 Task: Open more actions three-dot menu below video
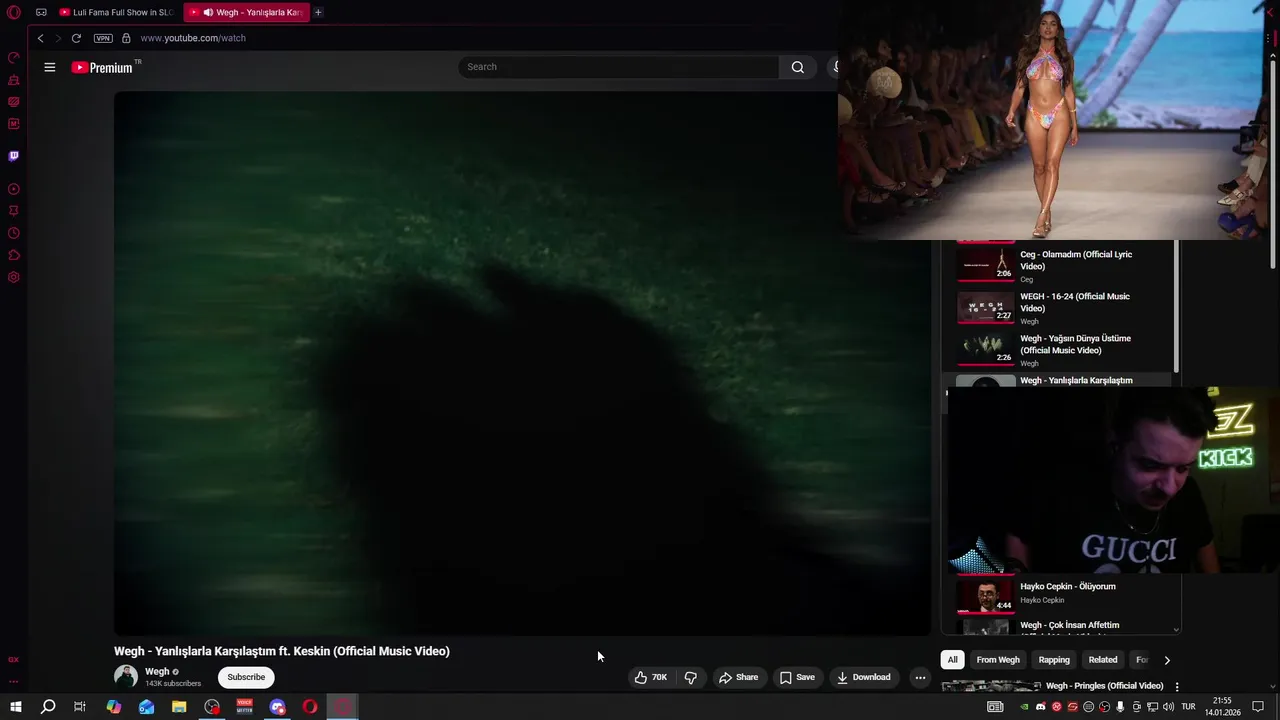[920, 677]
